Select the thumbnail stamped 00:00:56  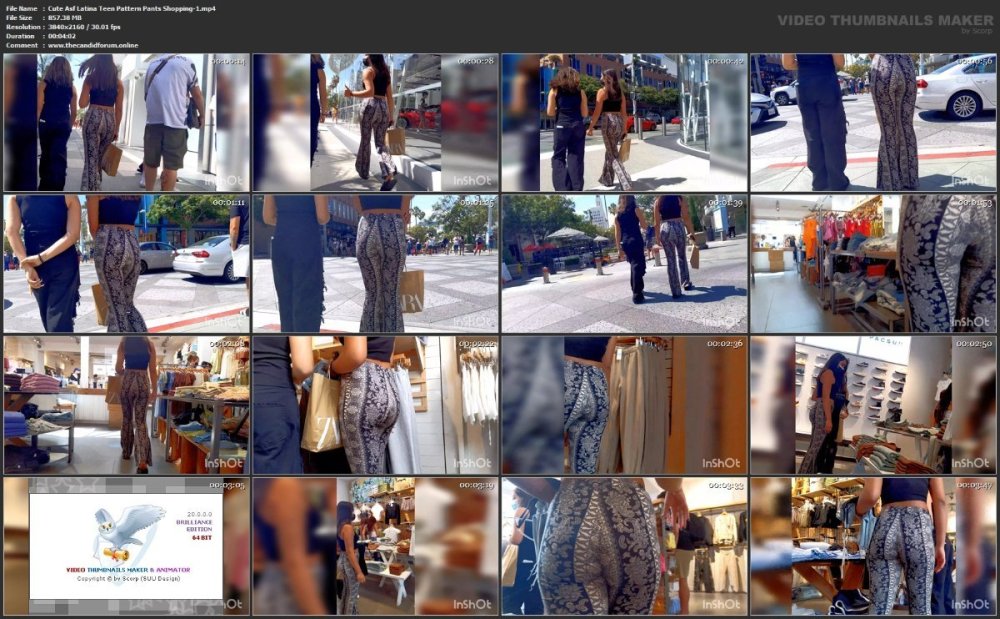click(873, 122)
